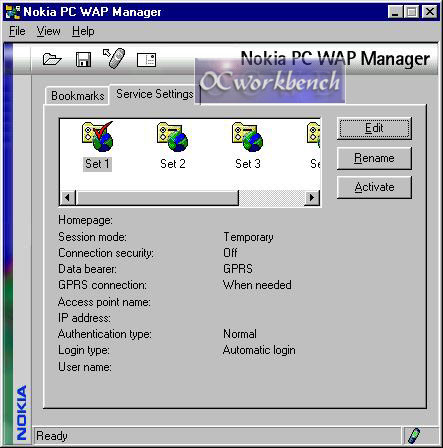
Task: Switch to the Service Settings tab
Action: [x=155, y=94]
